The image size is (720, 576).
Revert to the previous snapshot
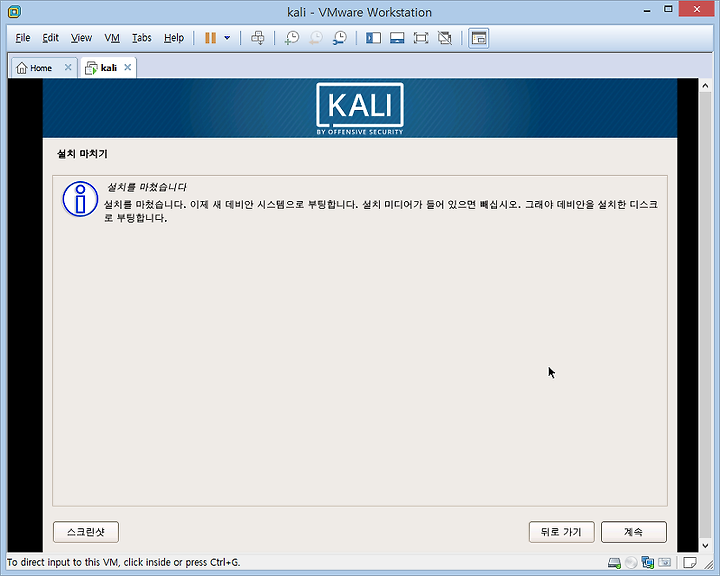[316, 38]
